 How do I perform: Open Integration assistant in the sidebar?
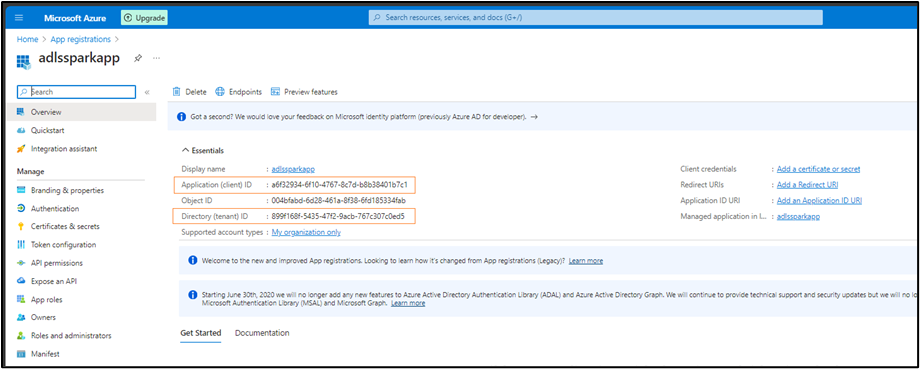pos(64,148)
